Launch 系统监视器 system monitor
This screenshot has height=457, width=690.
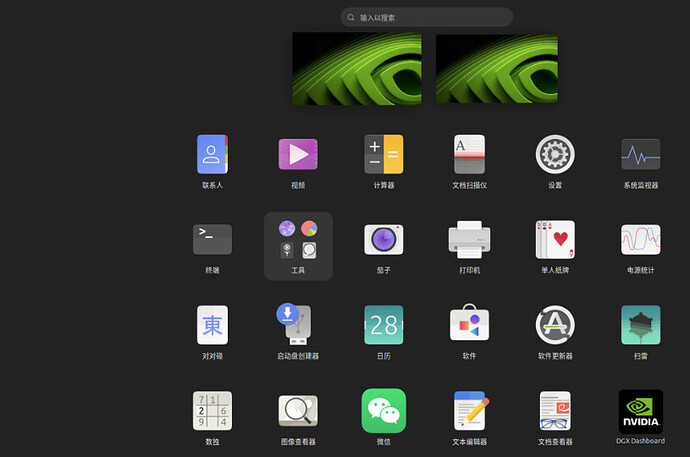click(640, 155)
